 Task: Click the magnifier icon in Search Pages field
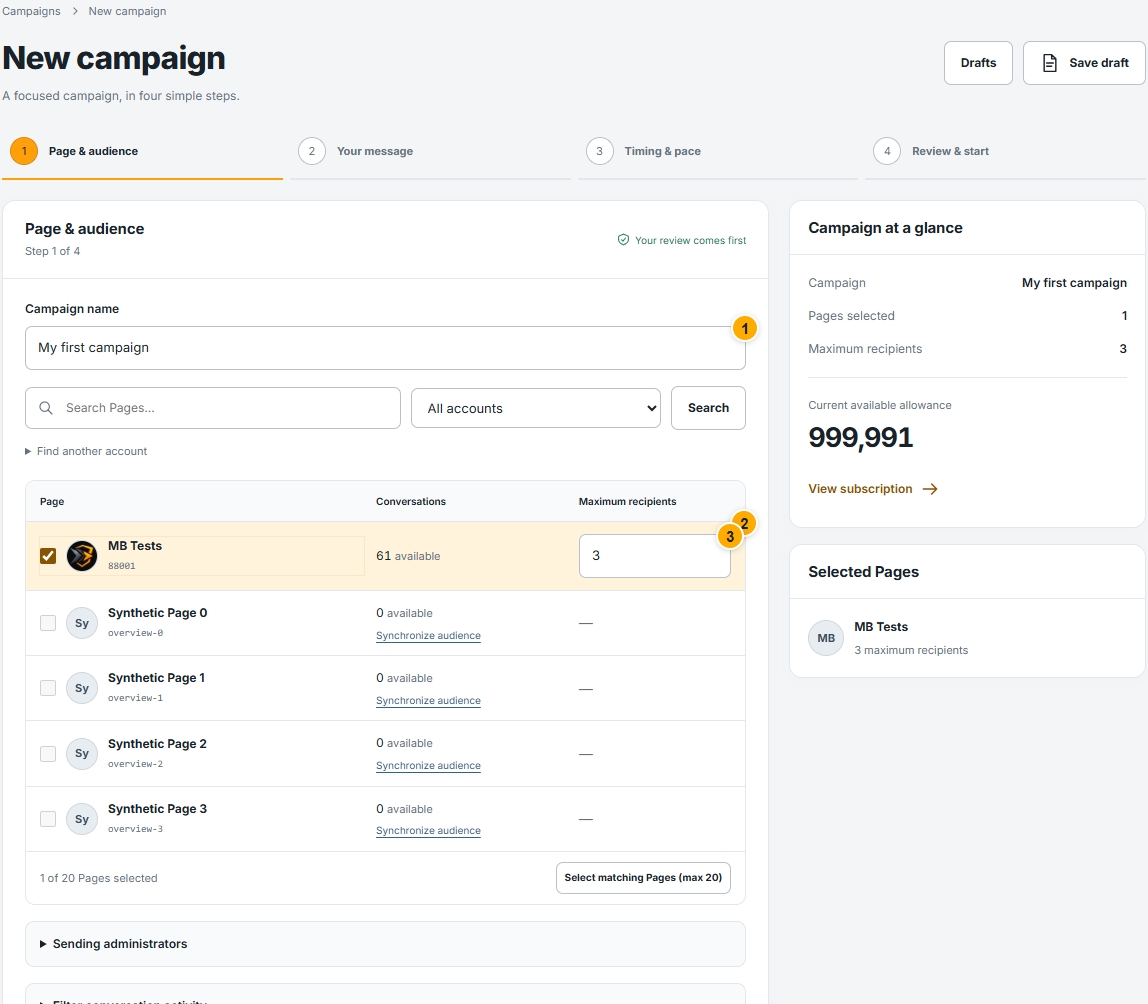(x=45, y=408)
